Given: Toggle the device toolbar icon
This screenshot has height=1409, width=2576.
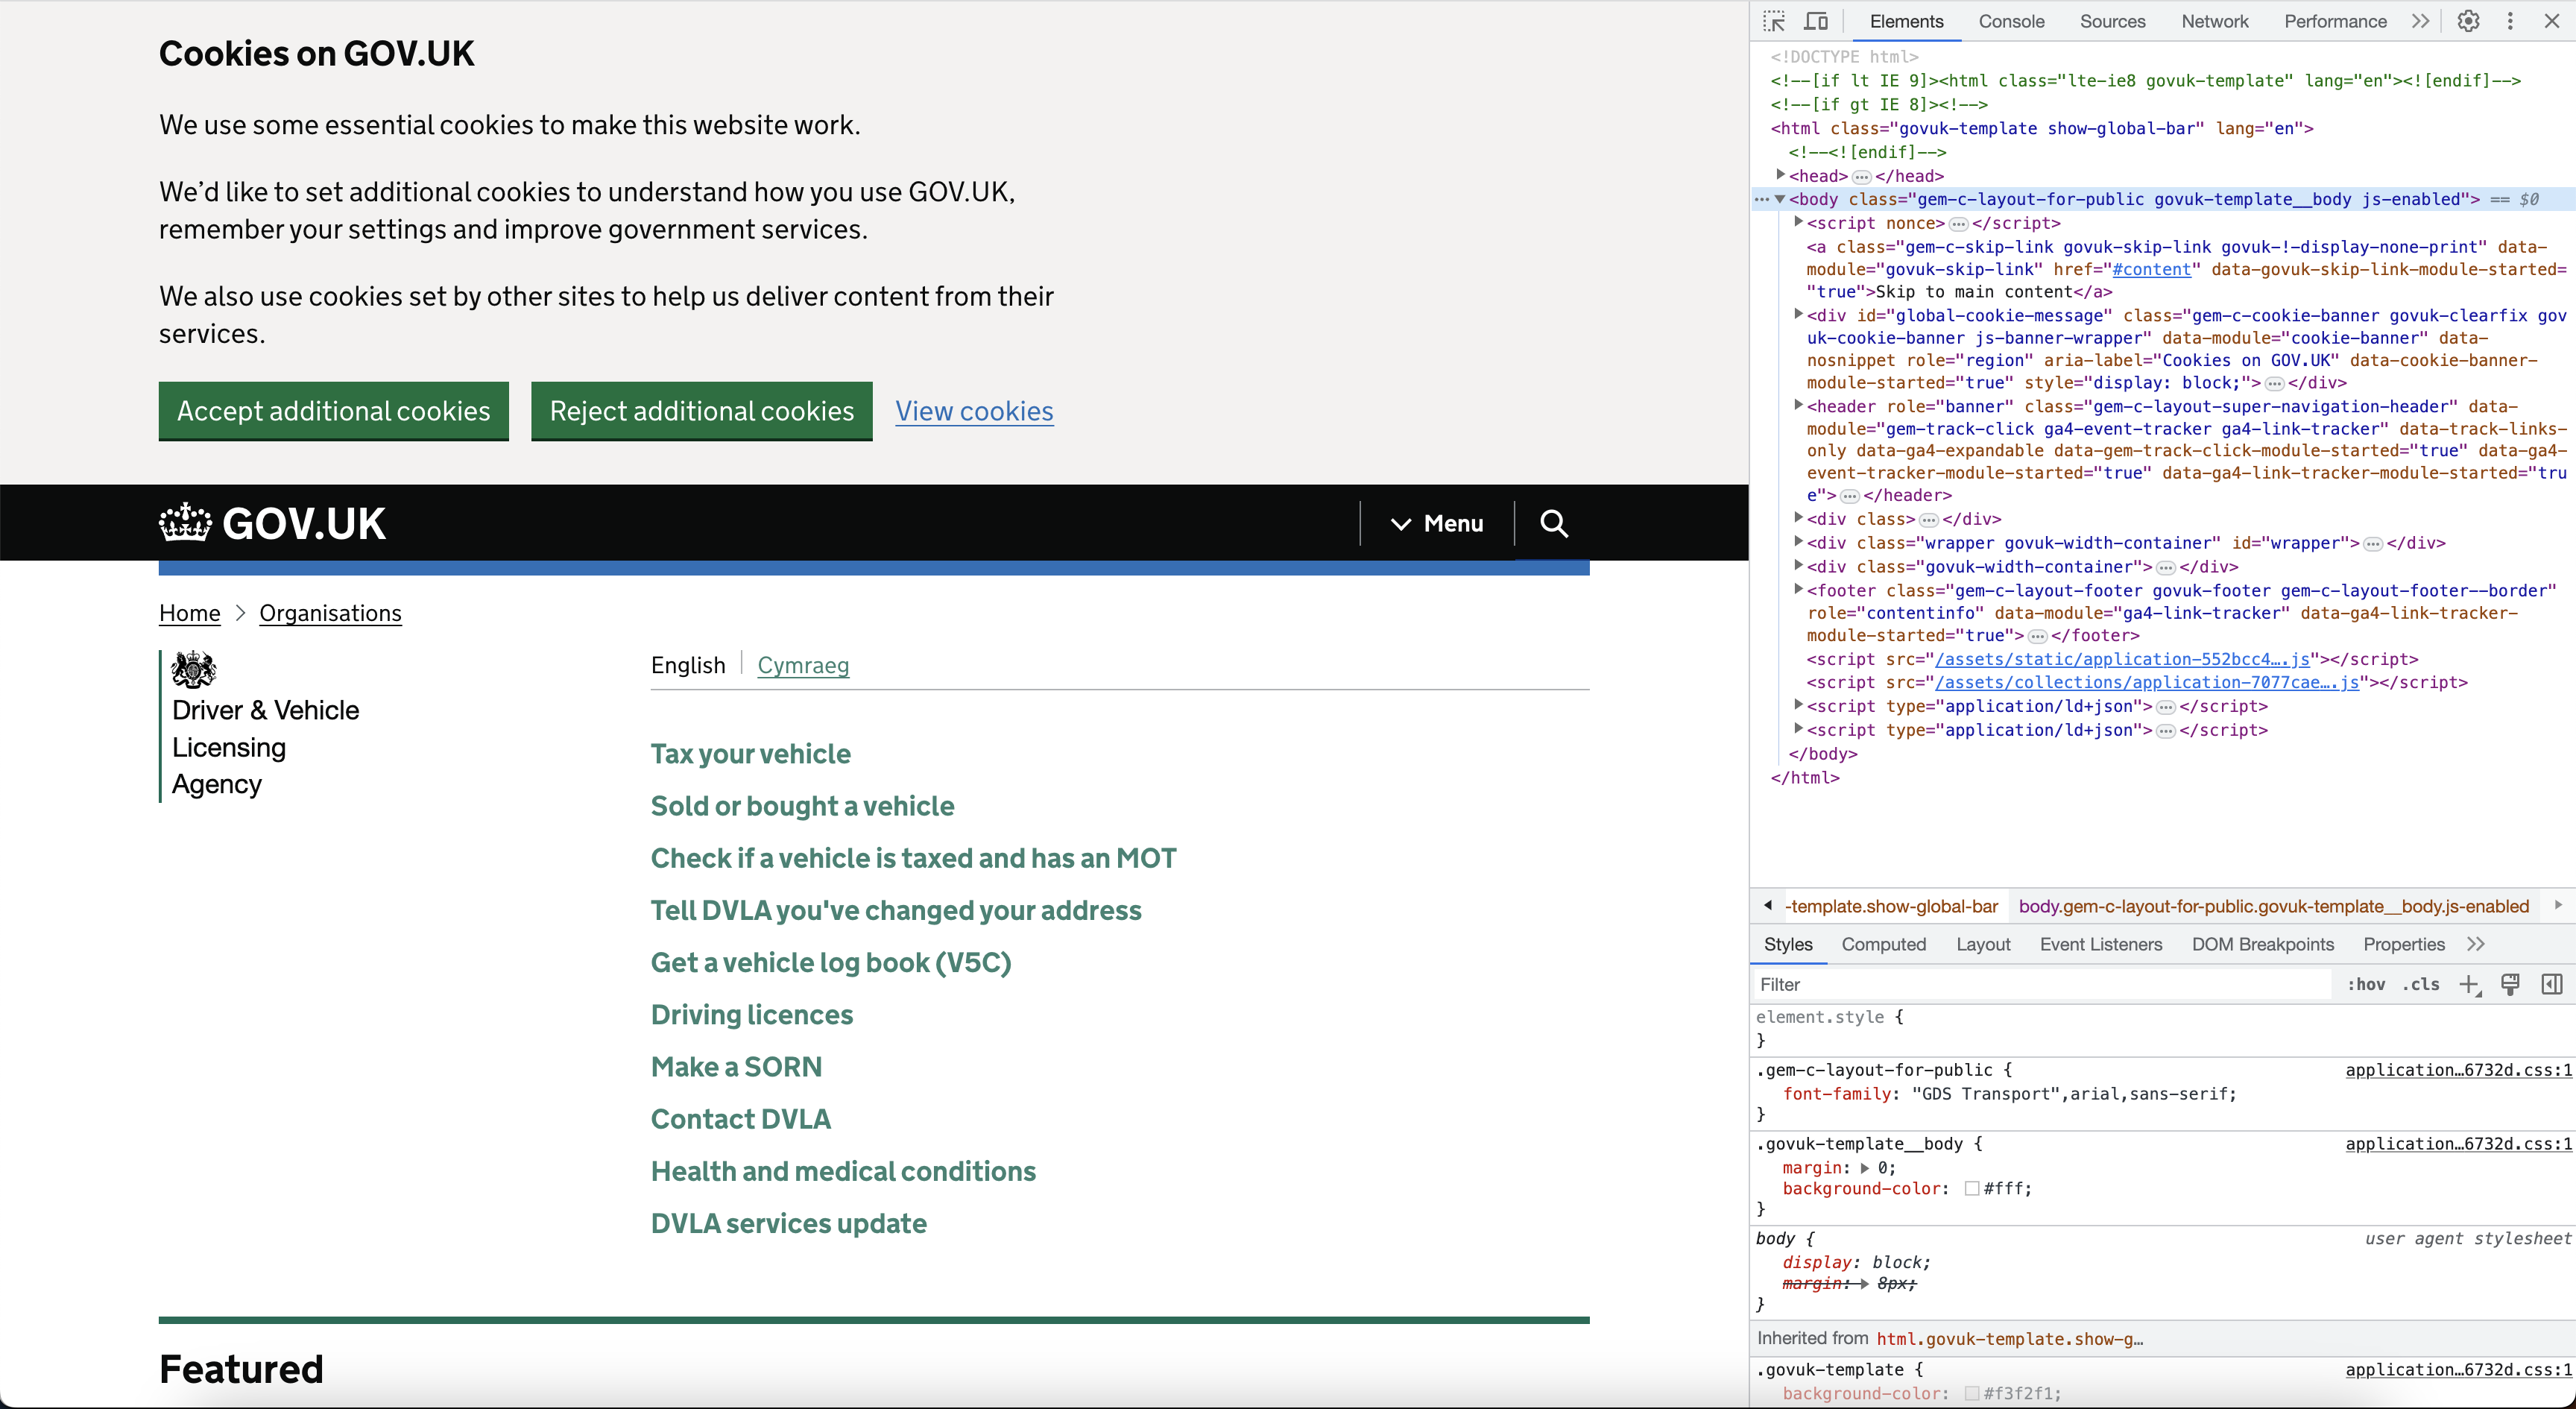Looking at the screenshot, I should point(1816,21).
